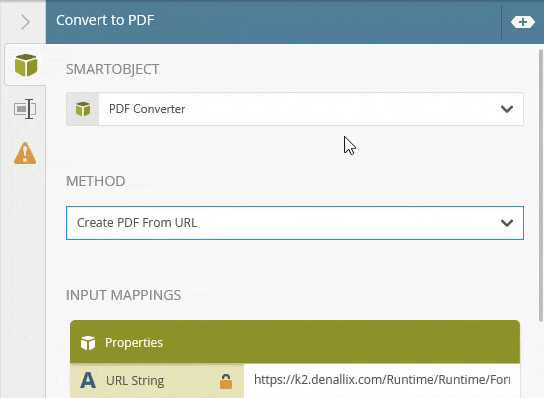This screenshot has height=398, width=544.
Task: Click the INPUT MAPPINGS section heading
Action: tap(124, 295)
